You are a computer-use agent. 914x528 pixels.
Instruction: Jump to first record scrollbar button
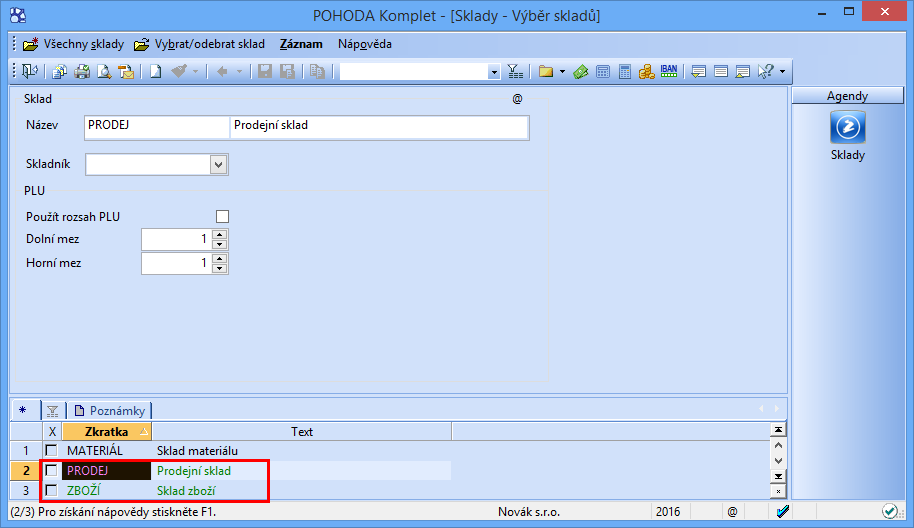(x=778, y=430)
